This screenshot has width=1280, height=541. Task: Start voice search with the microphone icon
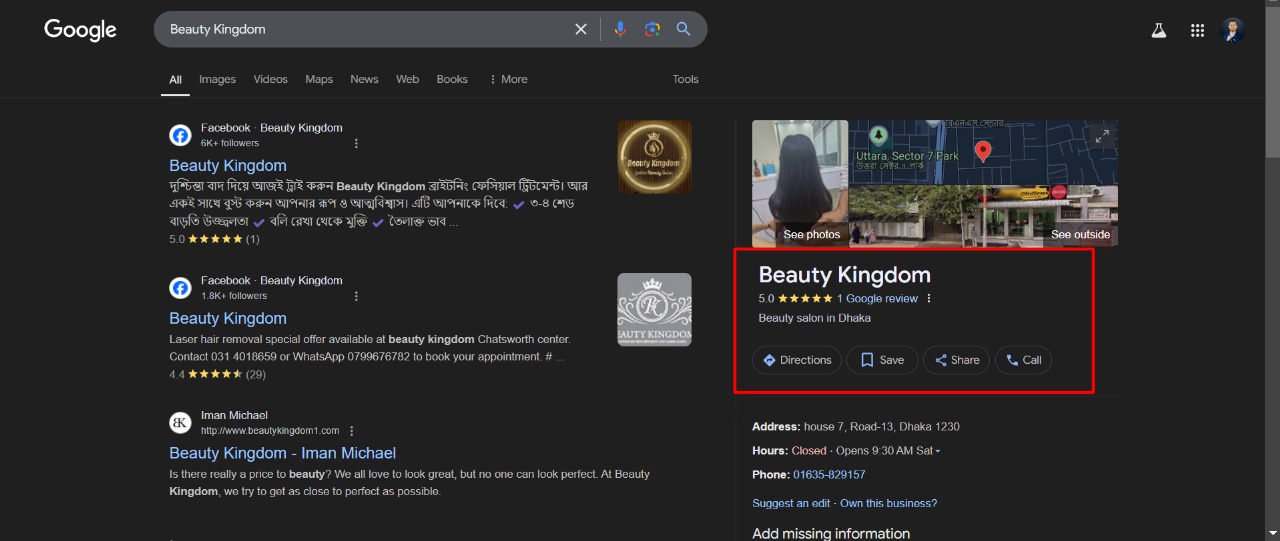point(620,29)
